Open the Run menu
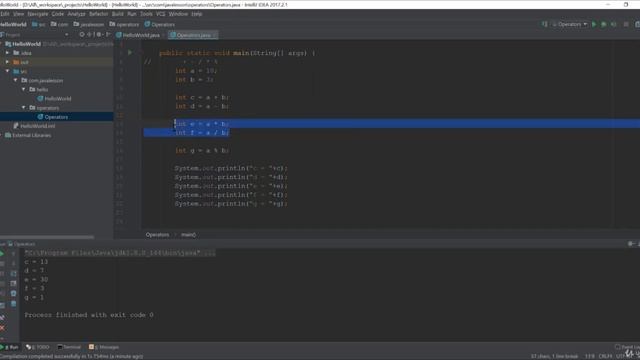The image size is (640, 360). tap(131, 14)
